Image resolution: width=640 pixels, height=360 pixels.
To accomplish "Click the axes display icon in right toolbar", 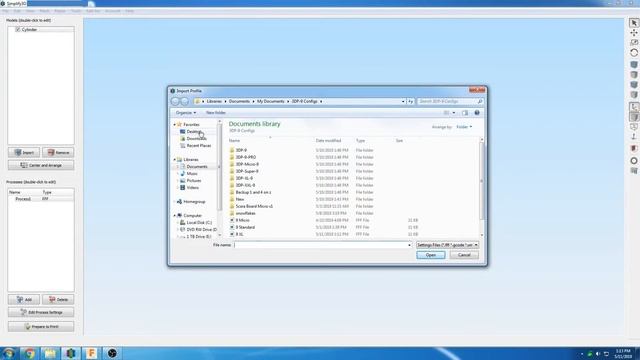I will coord(634,107).
